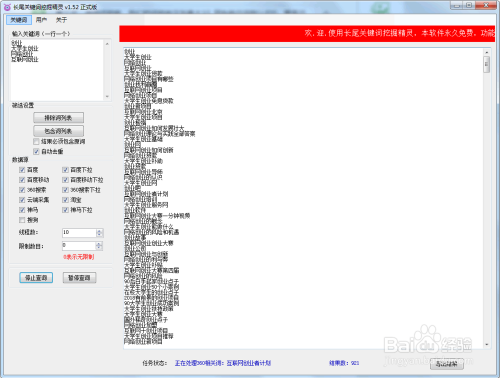Click the 线程数 input field

79,233
